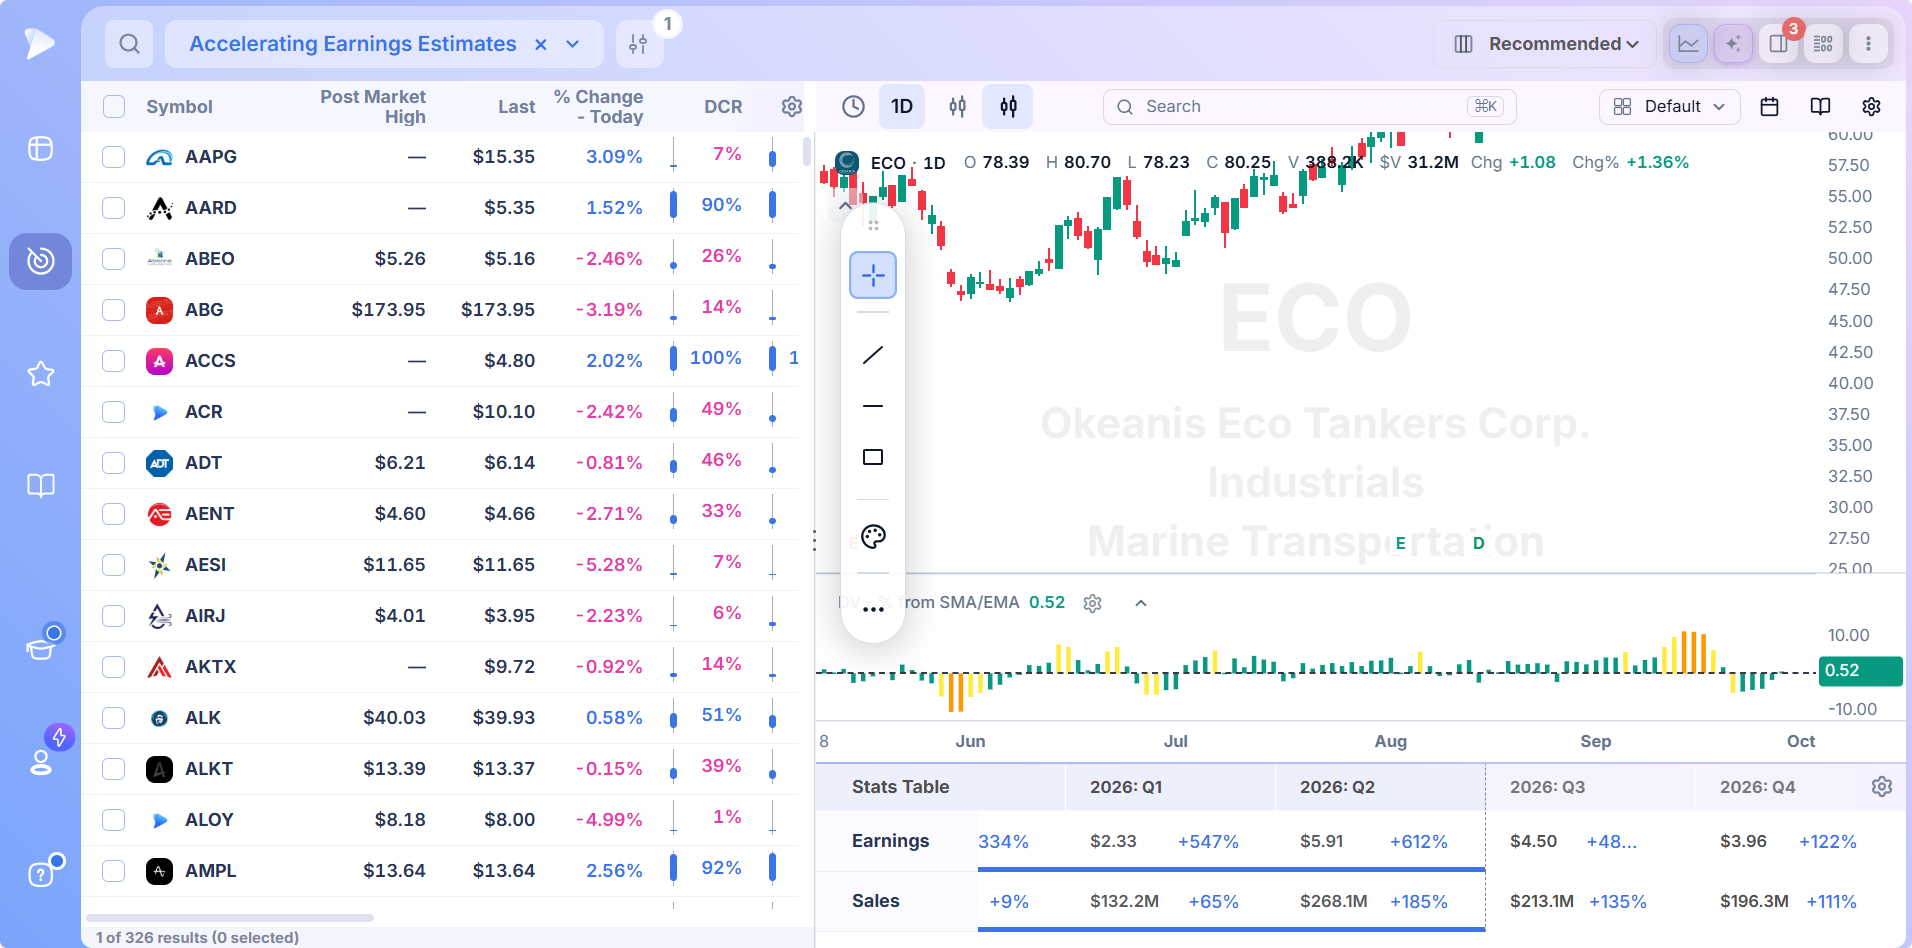Check the ACCS row checkbox

(114, 361)
